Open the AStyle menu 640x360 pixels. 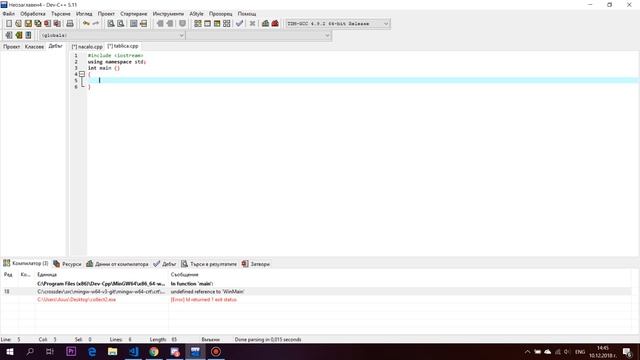pos(196,14)
